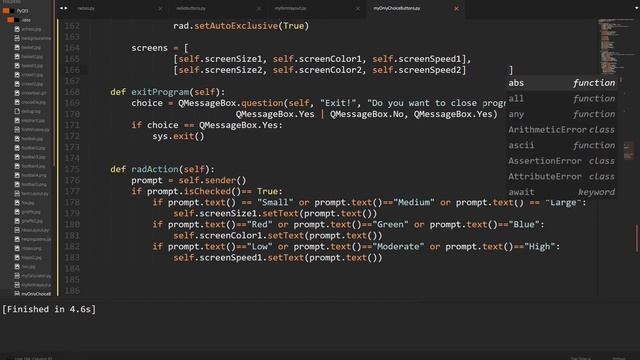
Task: Click the autocomplete popup scrollbar
Action: point(620,80)
